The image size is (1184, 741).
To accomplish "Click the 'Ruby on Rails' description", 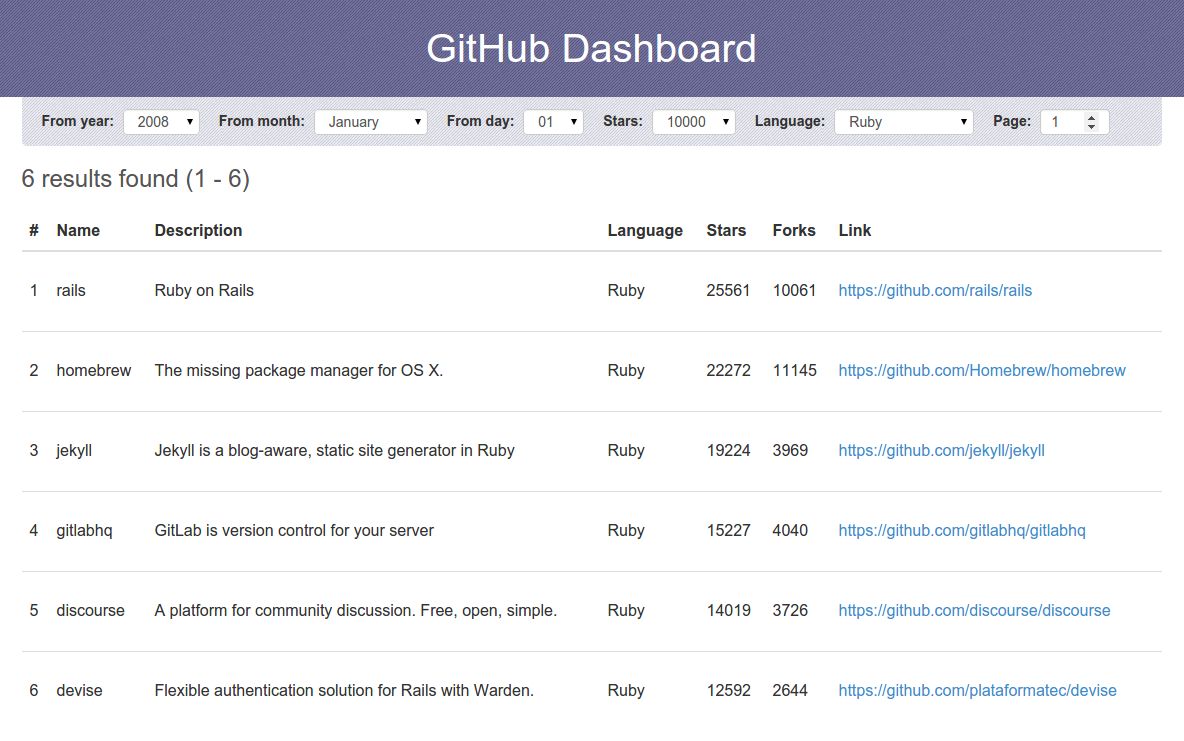I will [204, 291].
